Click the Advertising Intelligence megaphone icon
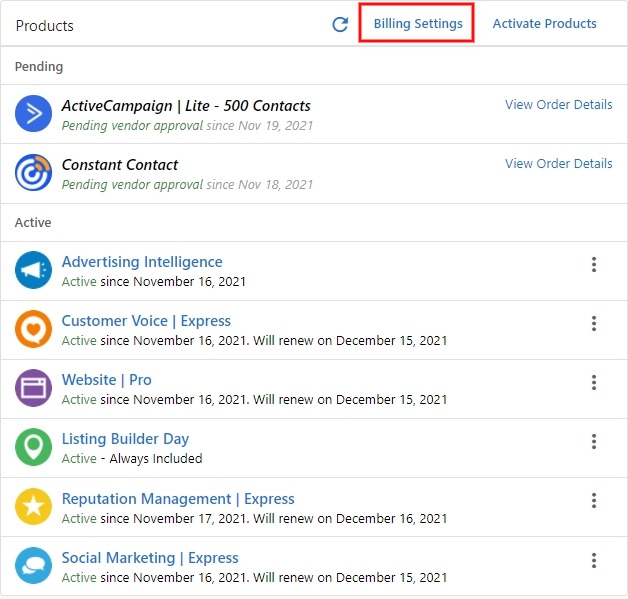628x599 pixels. (x=34, y=270)
